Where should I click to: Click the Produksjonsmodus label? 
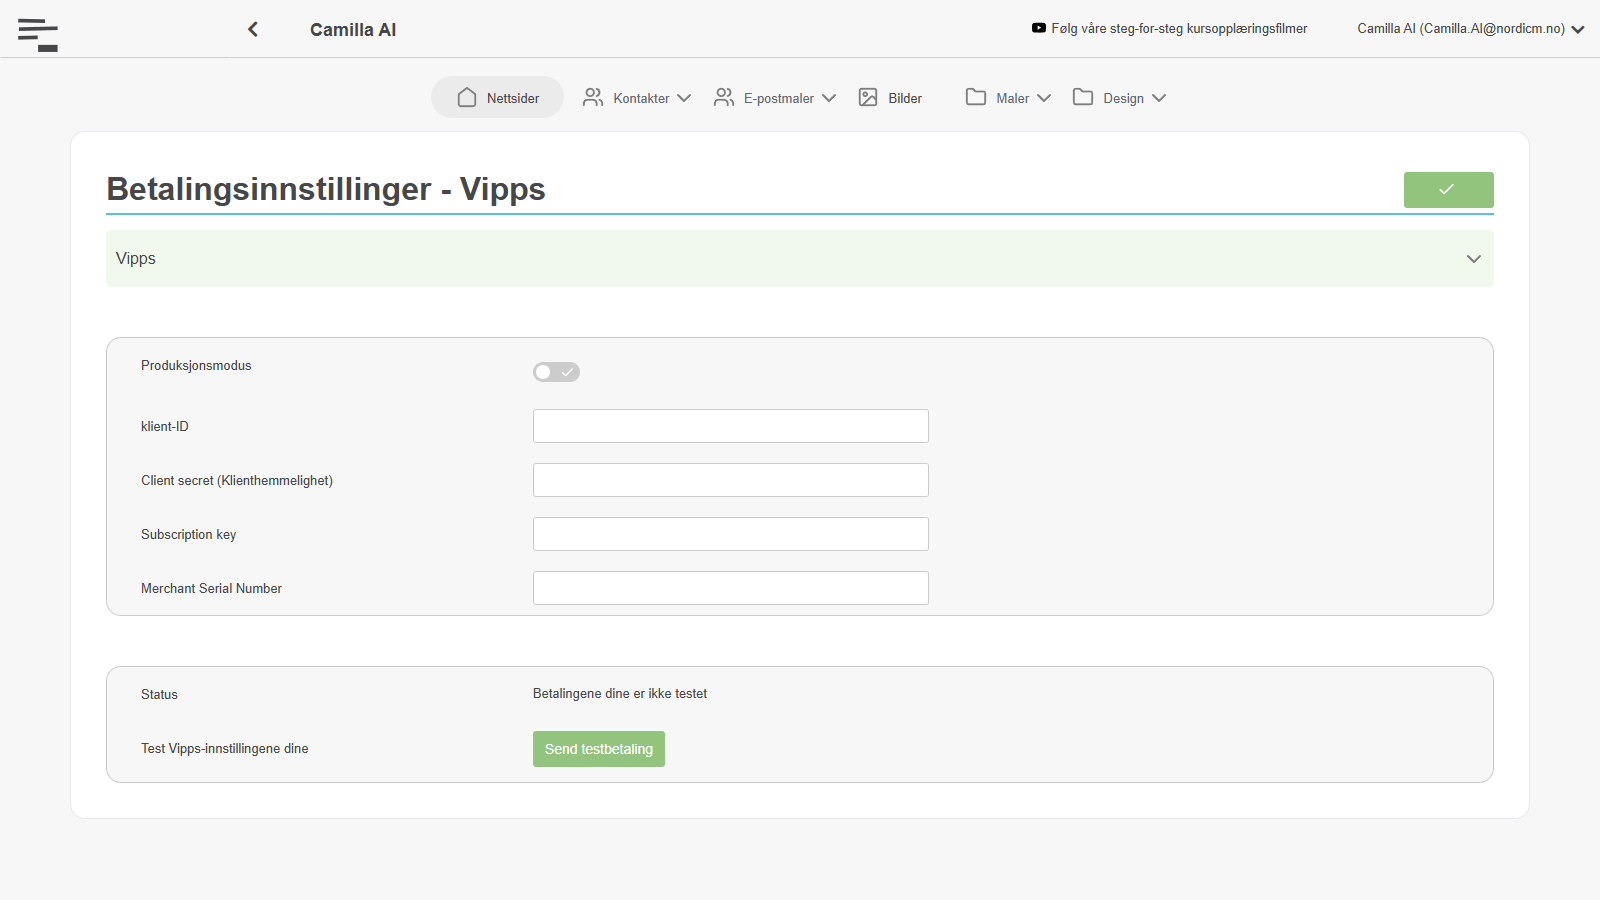pos(196,366)
